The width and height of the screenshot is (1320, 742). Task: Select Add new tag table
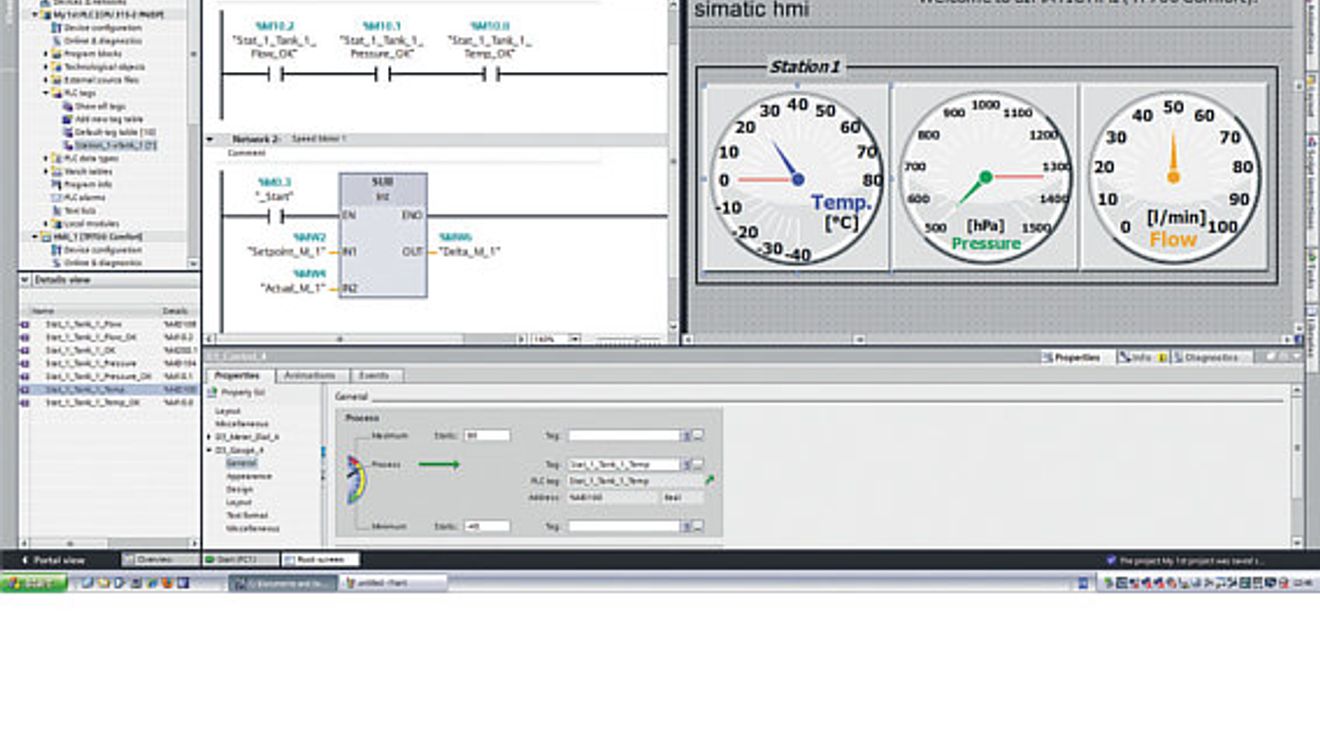[x=101, y=119]
